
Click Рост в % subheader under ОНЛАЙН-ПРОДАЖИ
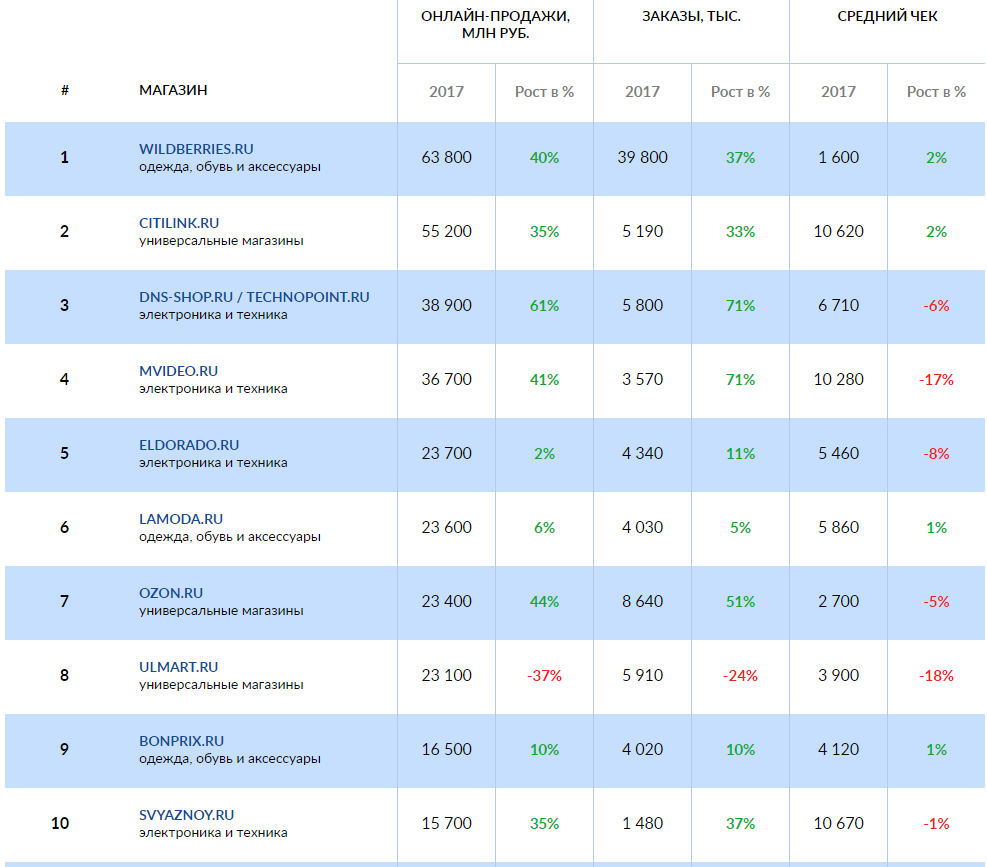click(x=544, y=92)
